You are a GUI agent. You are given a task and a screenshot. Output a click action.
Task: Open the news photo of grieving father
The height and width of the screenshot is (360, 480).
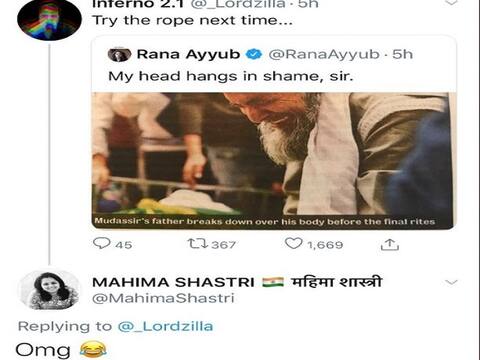click(x=273, y=161)
